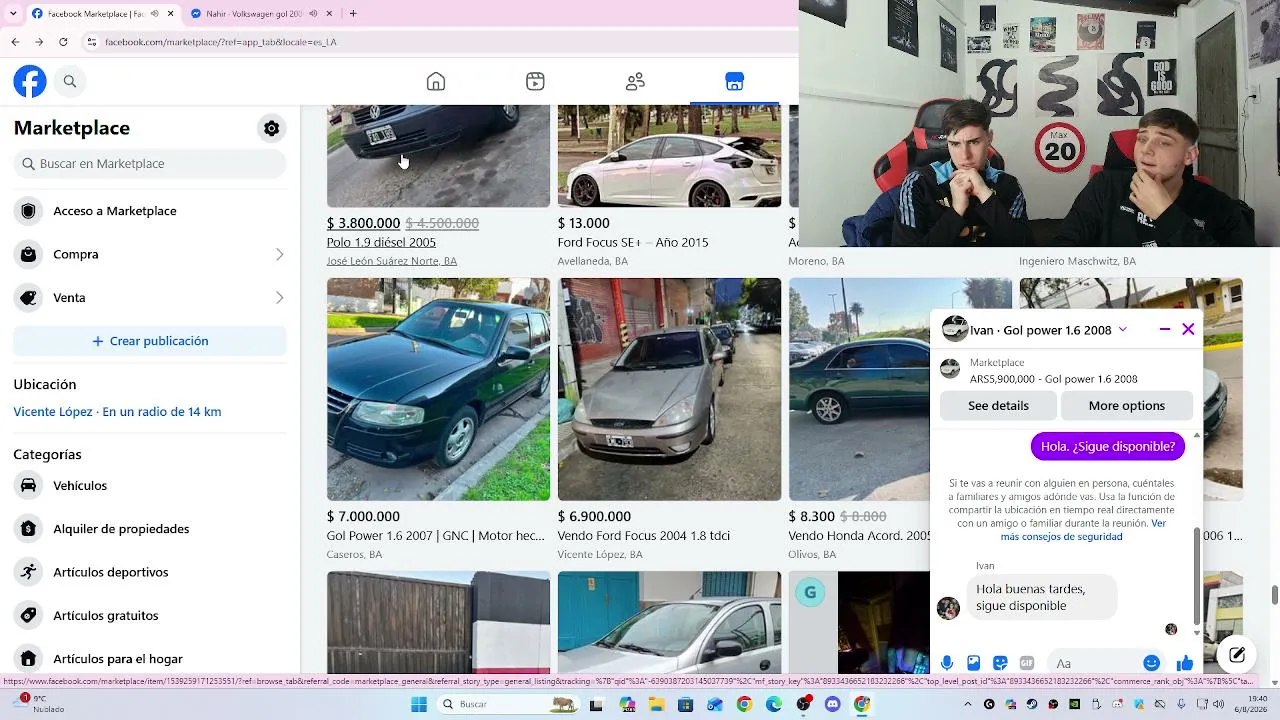This screenshot has height=720, width=1280.
Task: Open the Vendo Honda Accord listing title
Action: [x=859, y=536]
